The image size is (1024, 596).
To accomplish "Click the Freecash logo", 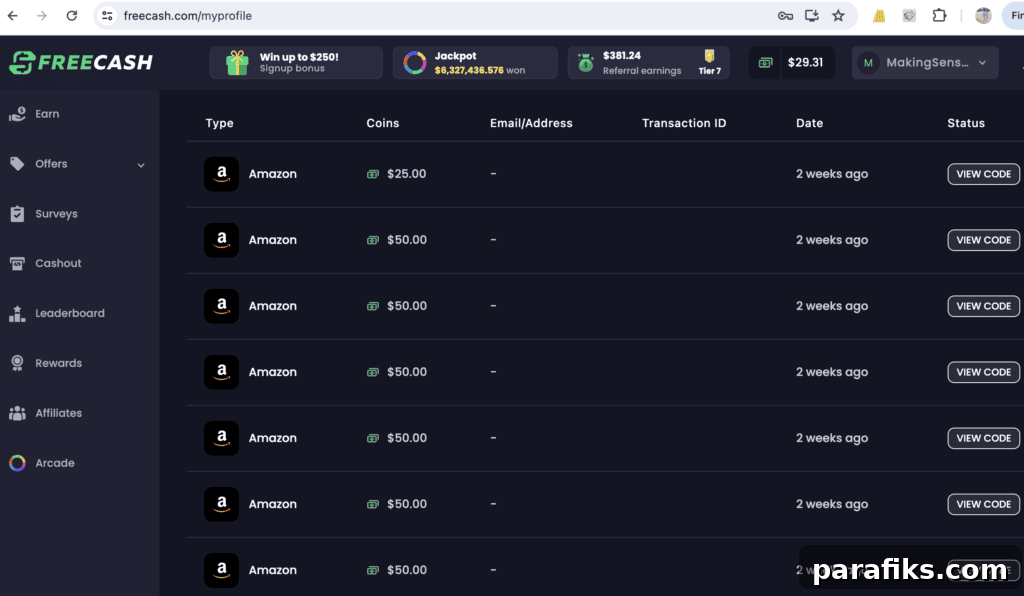I will (81, 63).
